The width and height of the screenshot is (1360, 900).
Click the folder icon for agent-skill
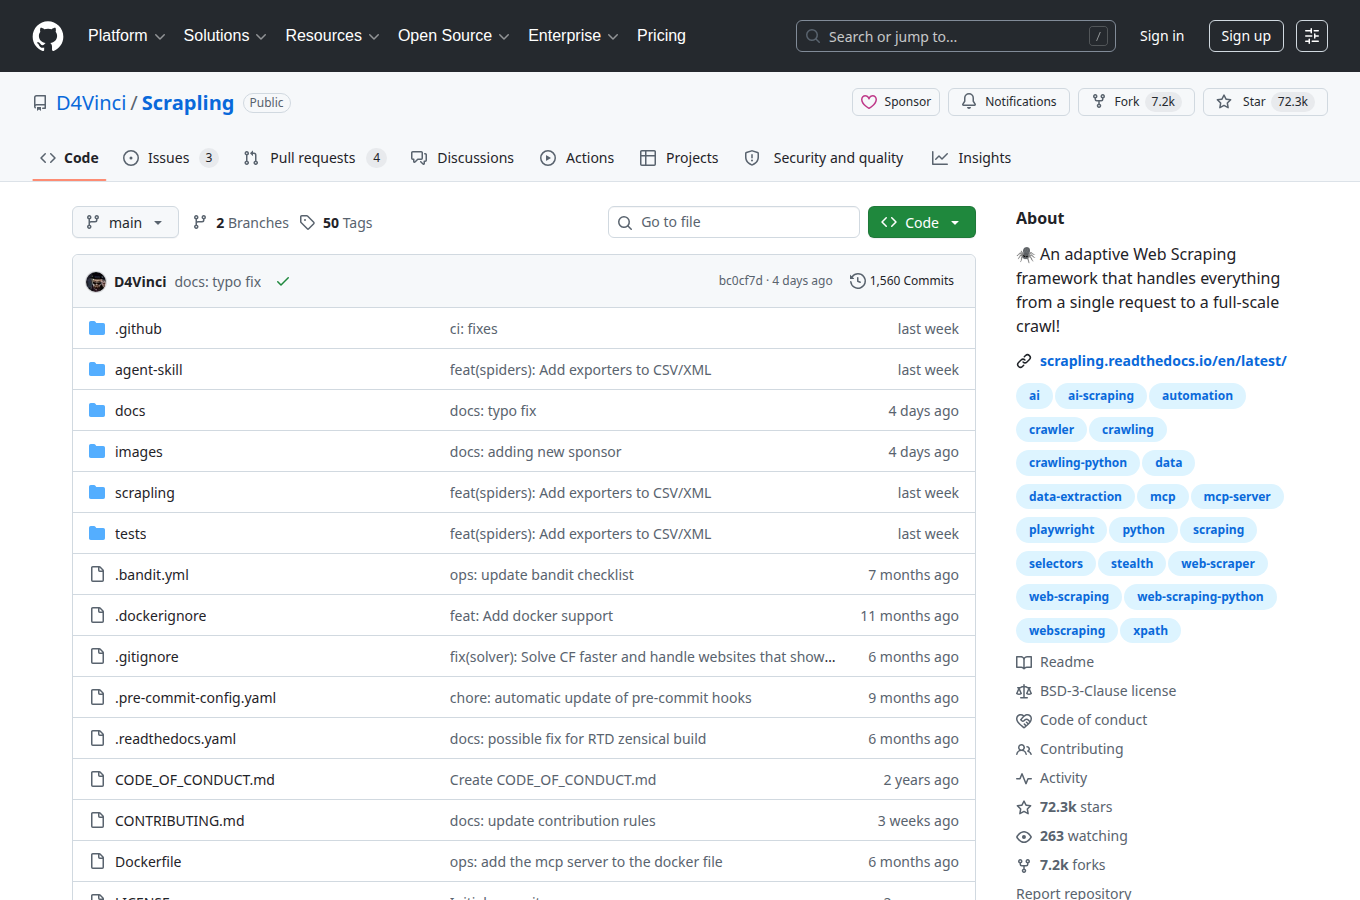pos(97,369)
